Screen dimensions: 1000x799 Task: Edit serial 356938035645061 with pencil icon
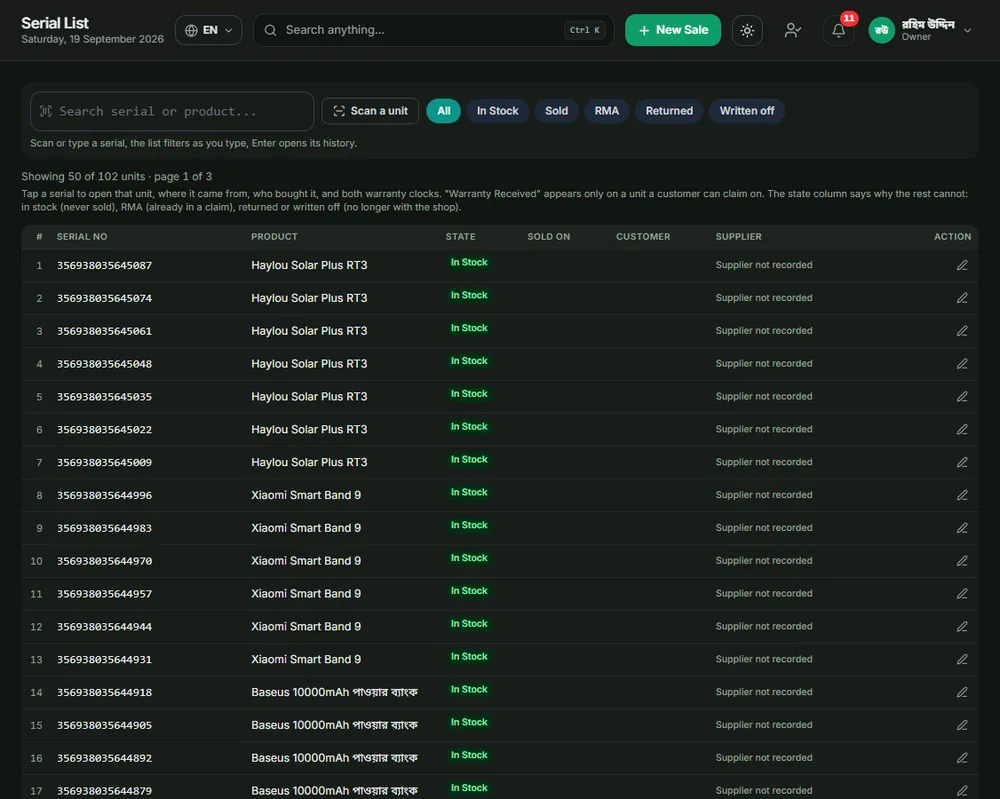(962, 331)
